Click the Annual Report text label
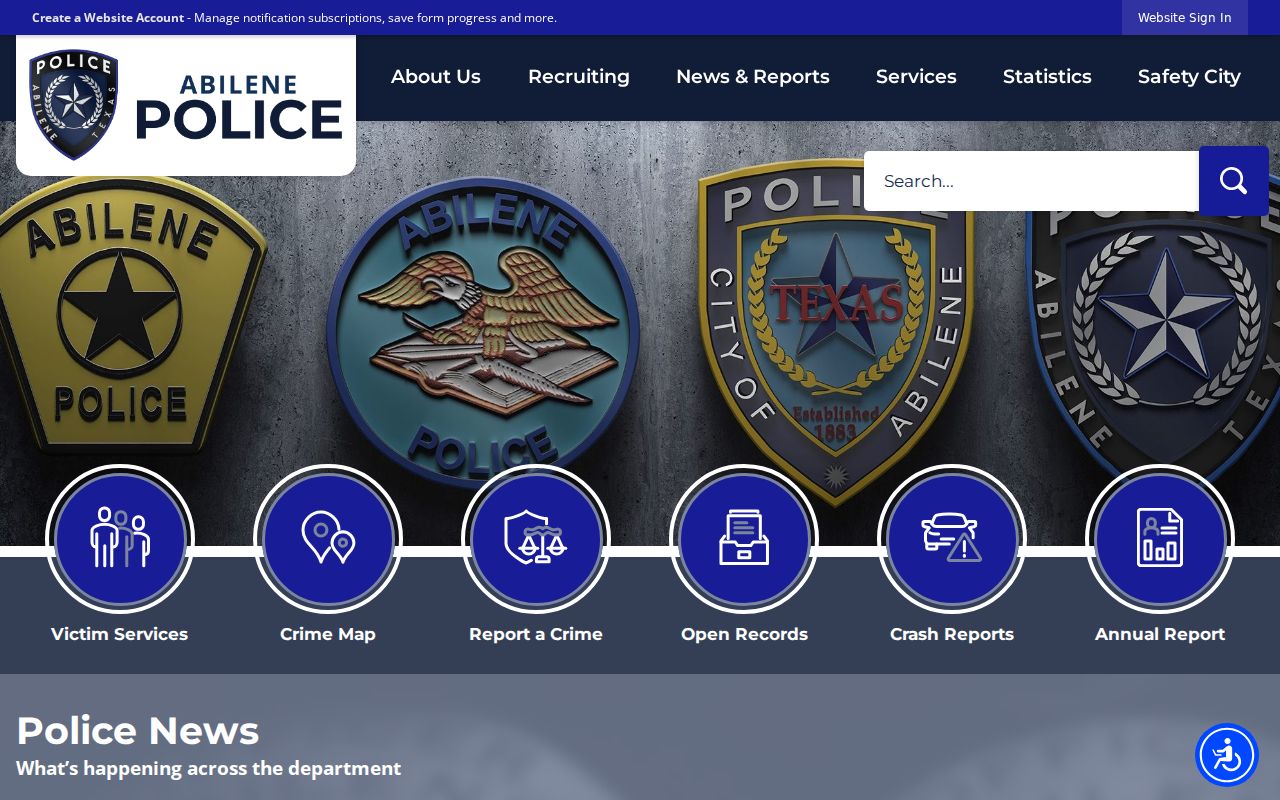The image size is (1280, 800). click(1160, 634)
